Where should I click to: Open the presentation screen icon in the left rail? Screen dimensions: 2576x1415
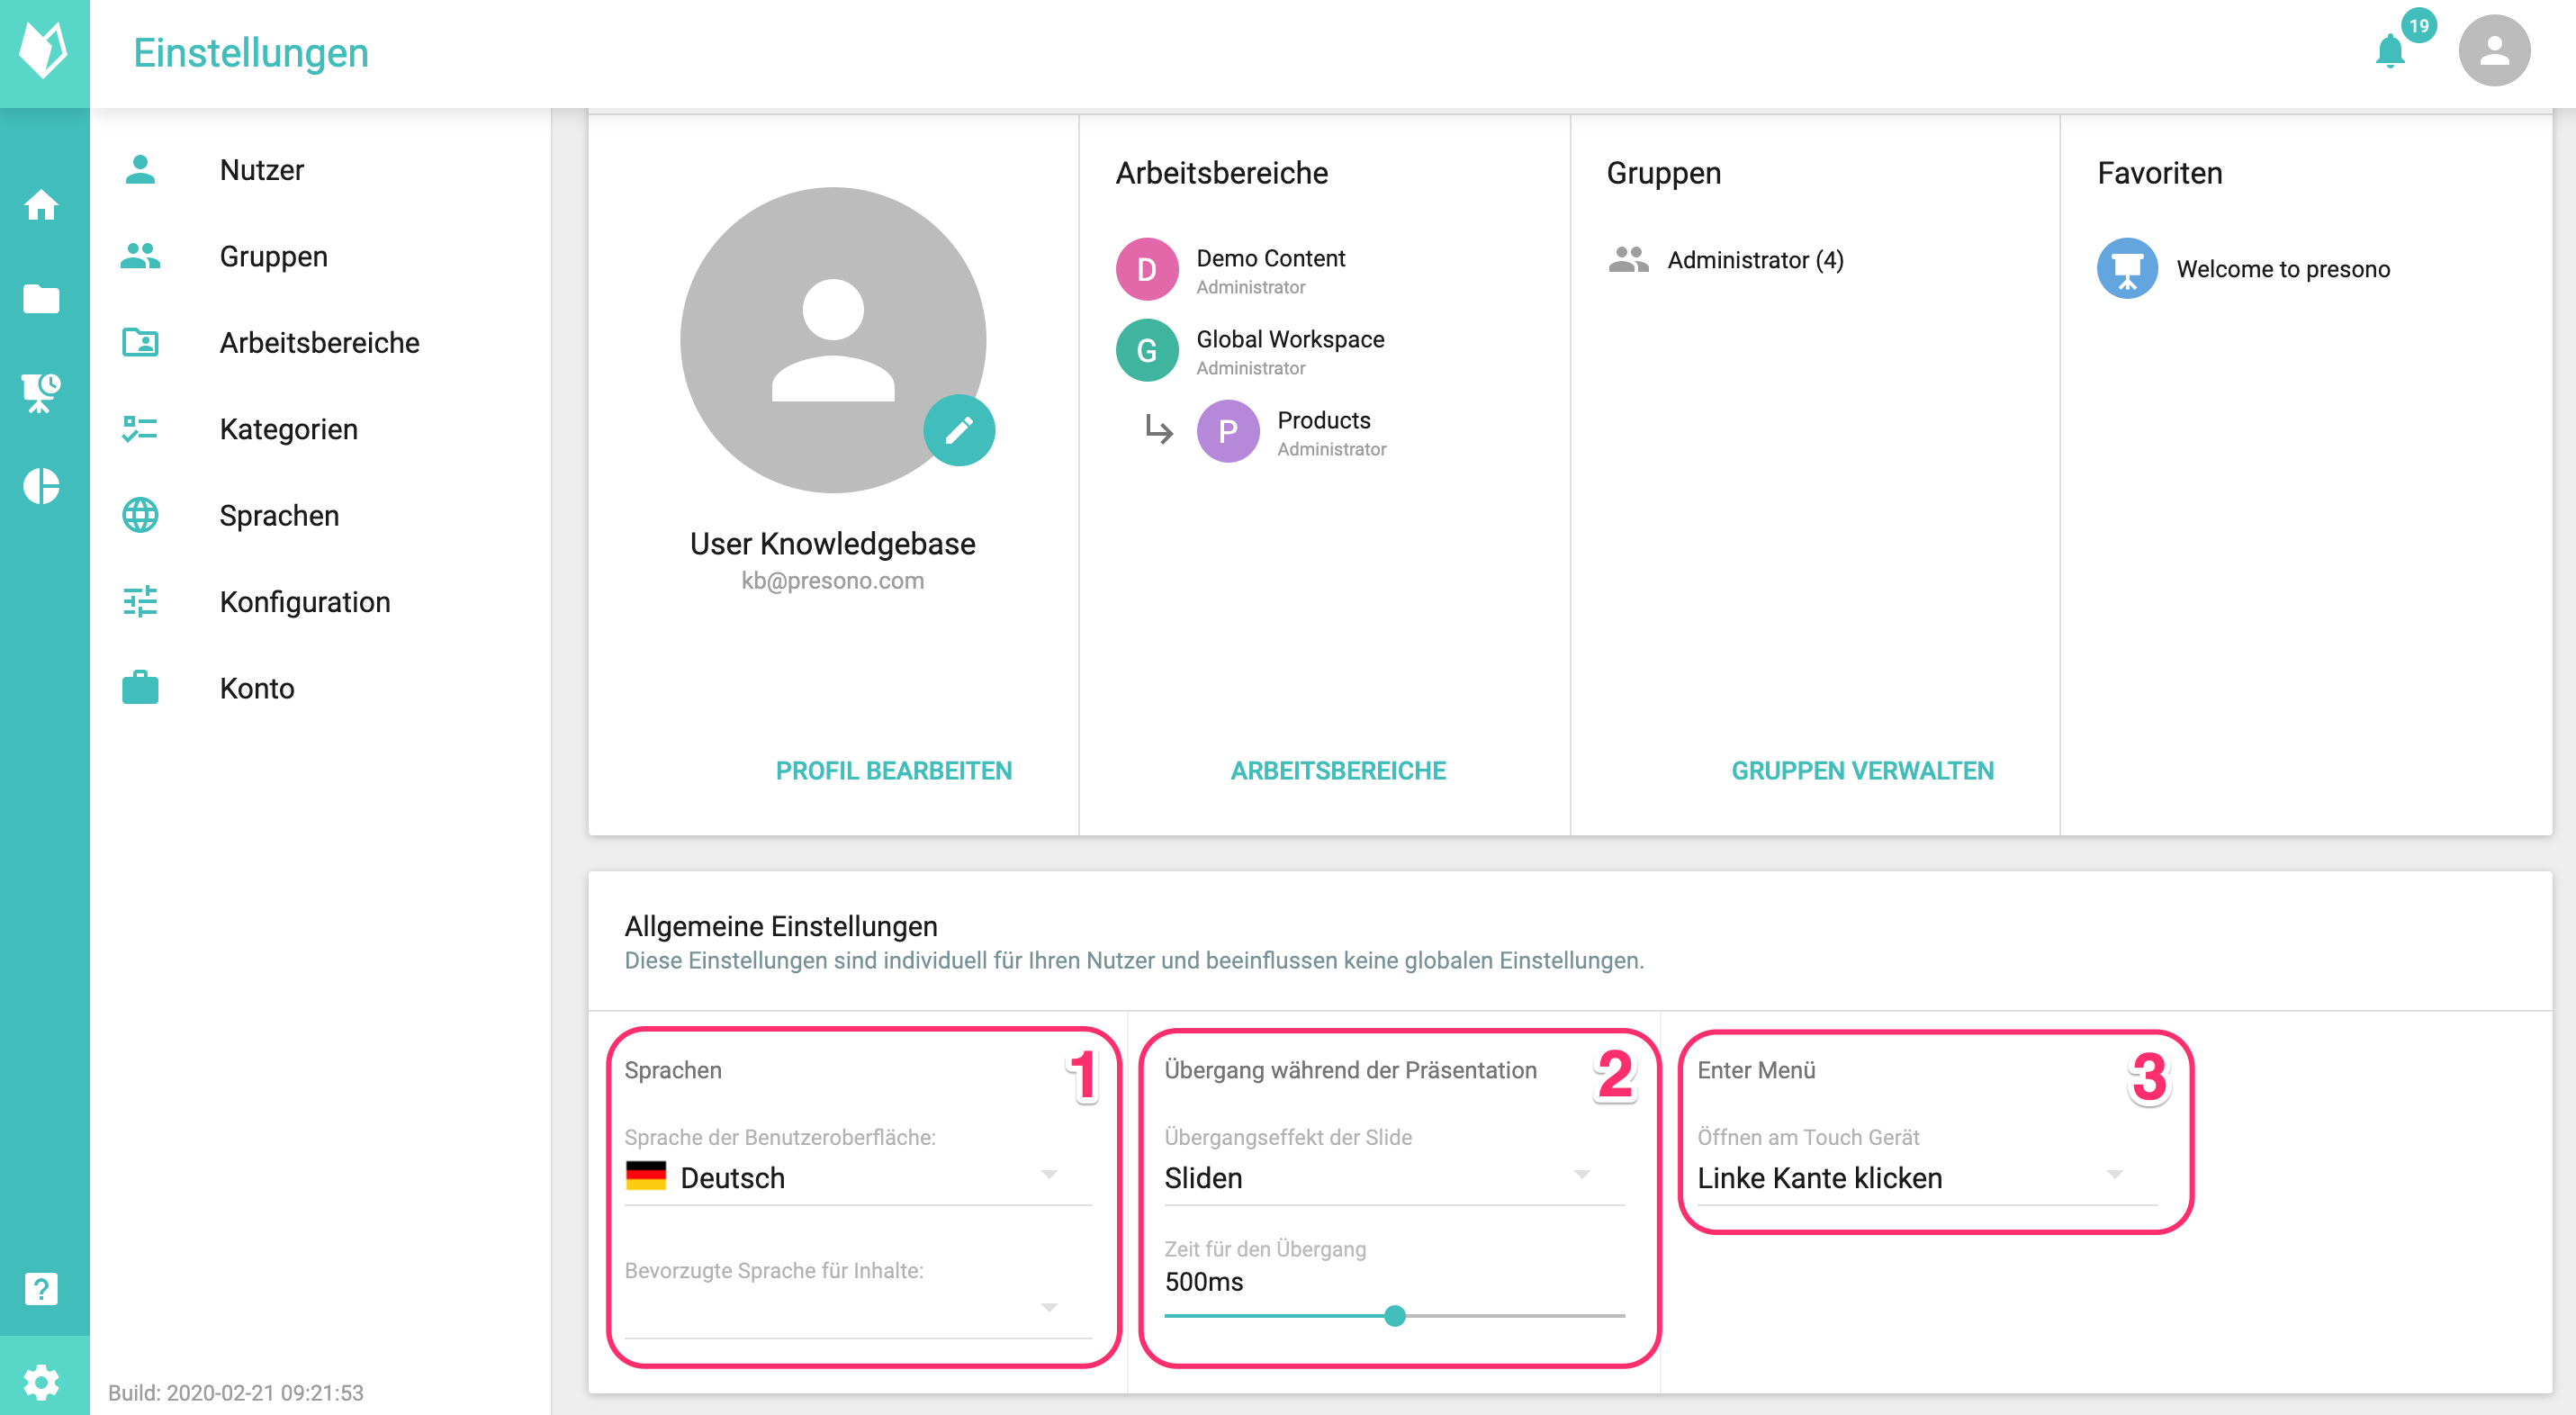42,392
